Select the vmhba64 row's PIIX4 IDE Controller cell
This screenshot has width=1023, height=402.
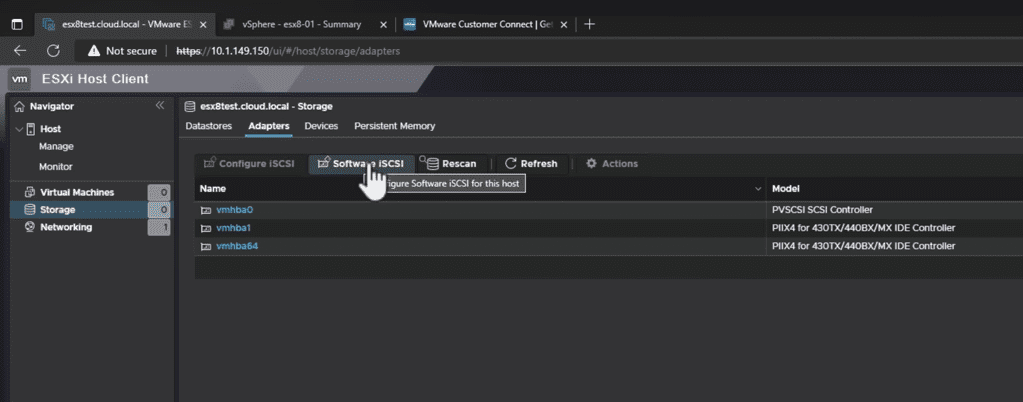click(863, 246)
